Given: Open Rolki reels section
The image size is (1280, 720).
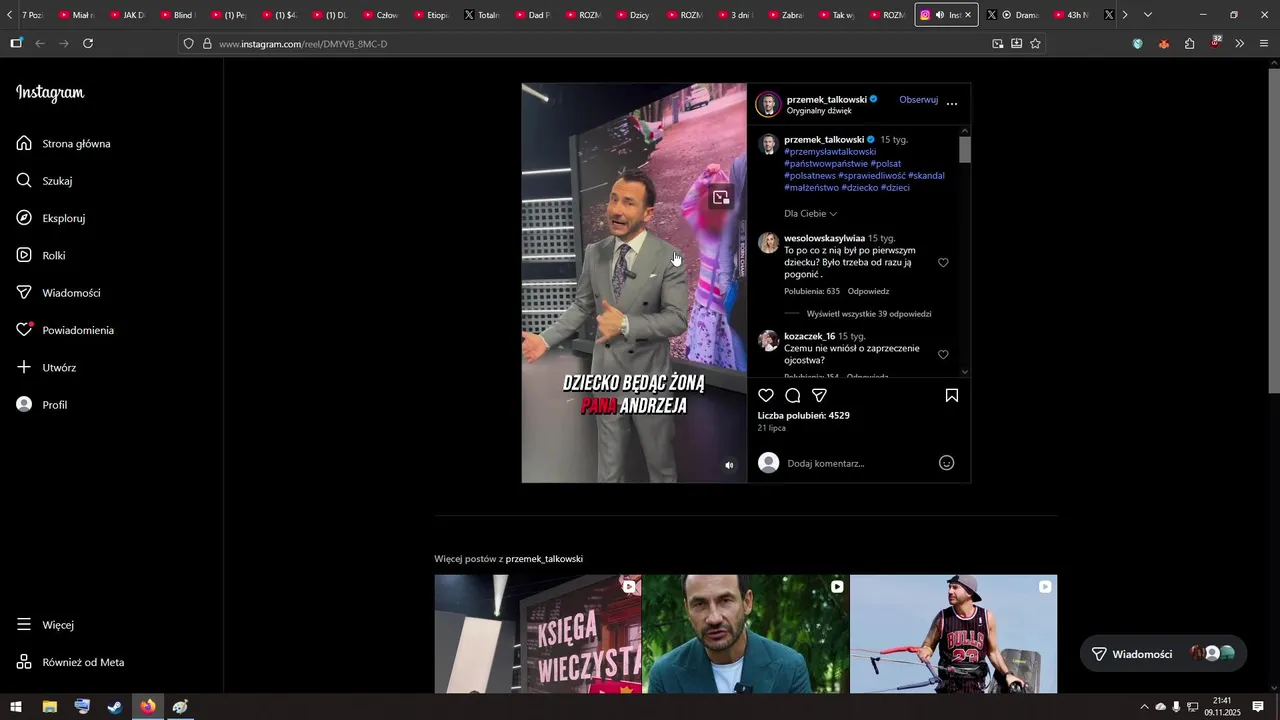Looking at the screenshot, I should 41,256.
